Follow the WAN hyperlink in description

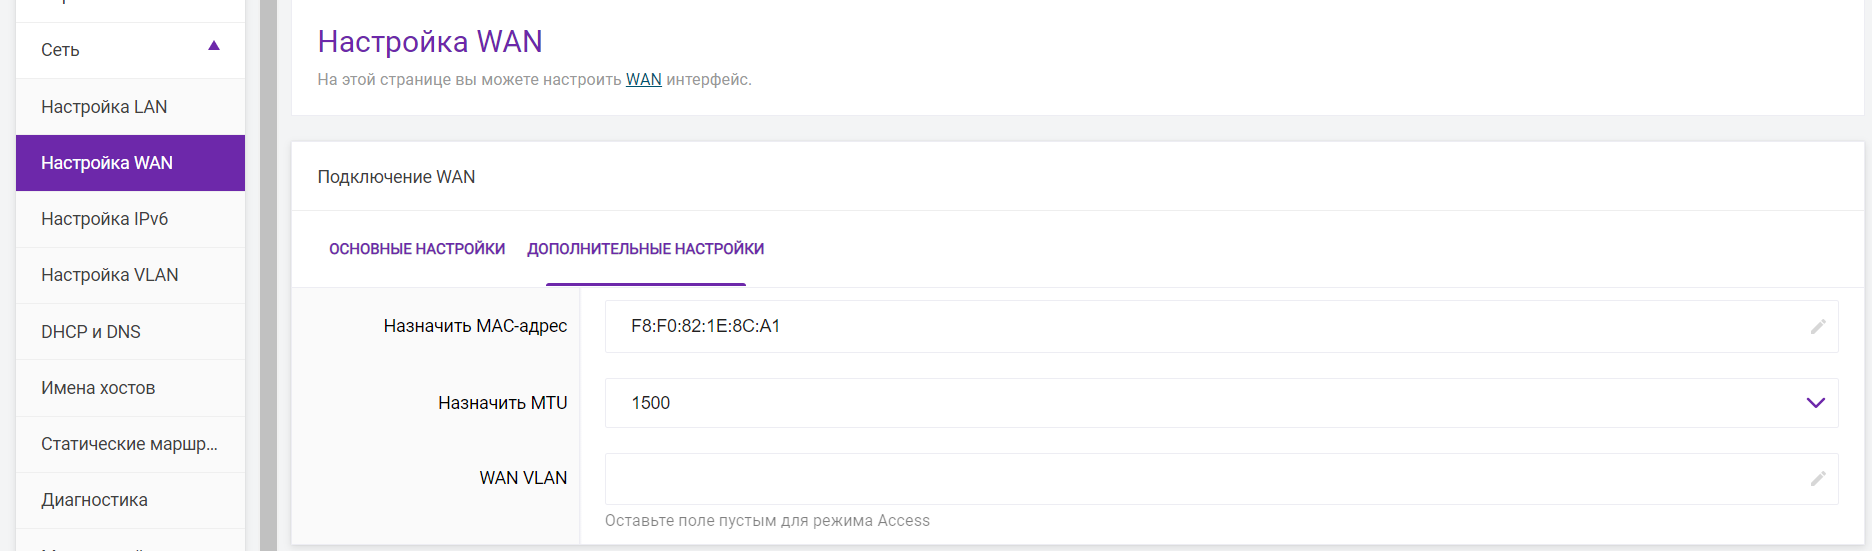pos(644,80)
